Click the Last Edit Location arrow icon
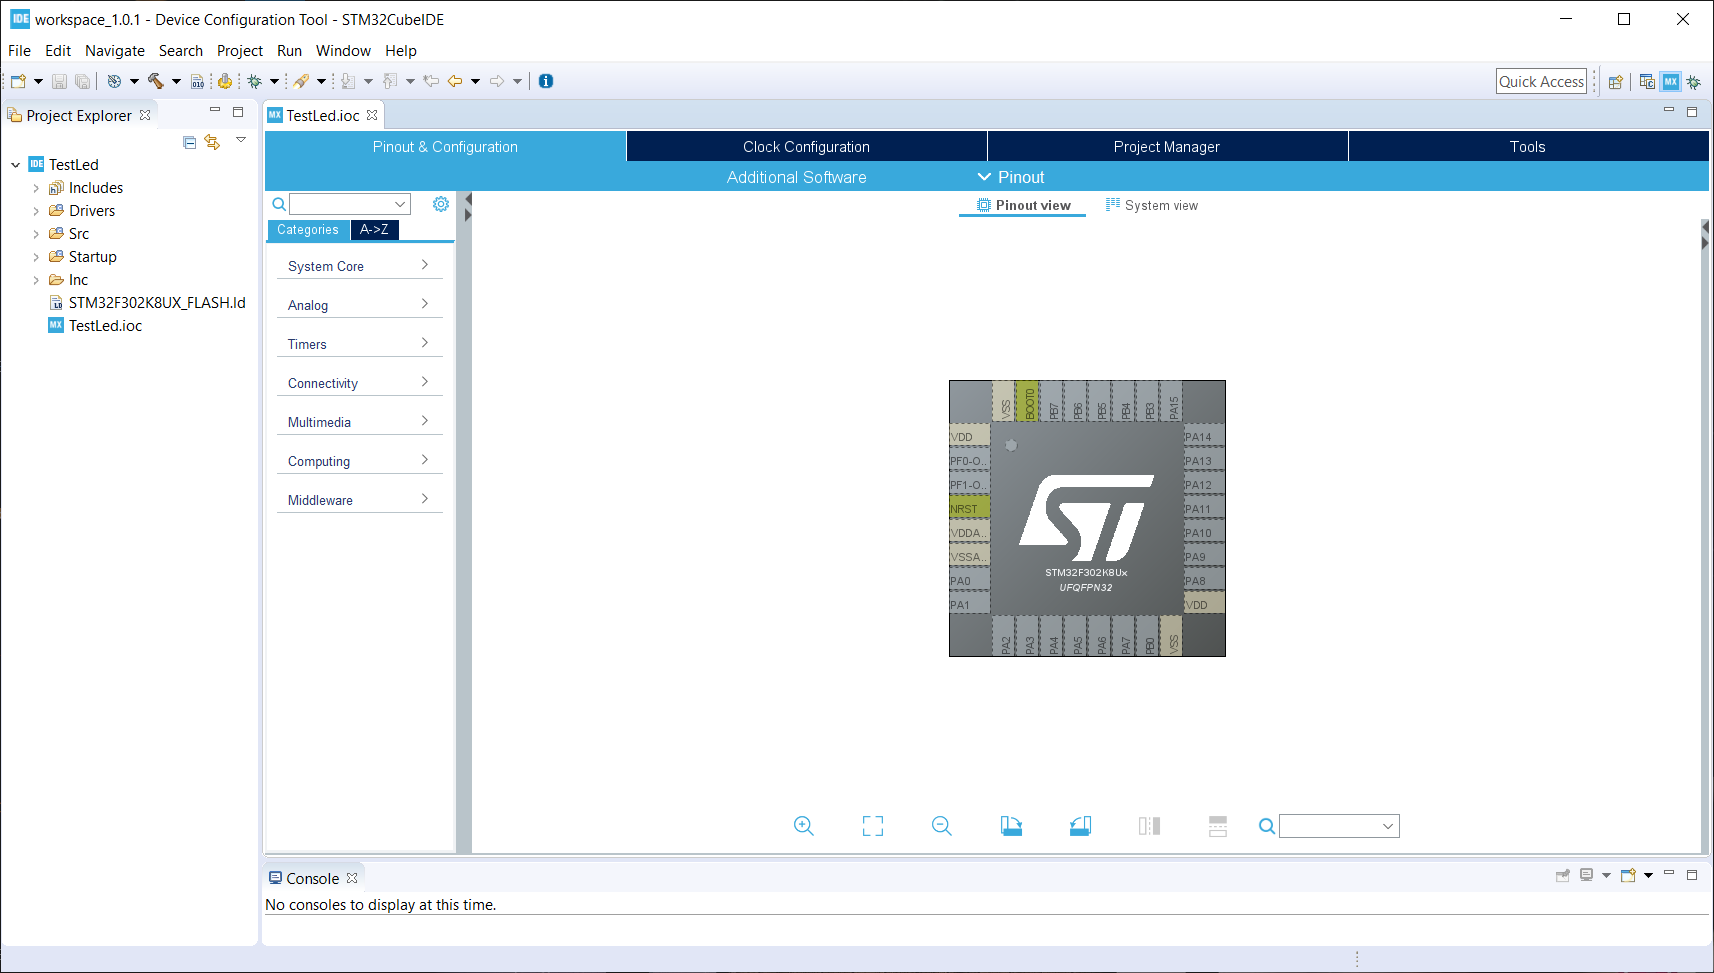Screen dimensions: 1714x973 coord(431,81)
